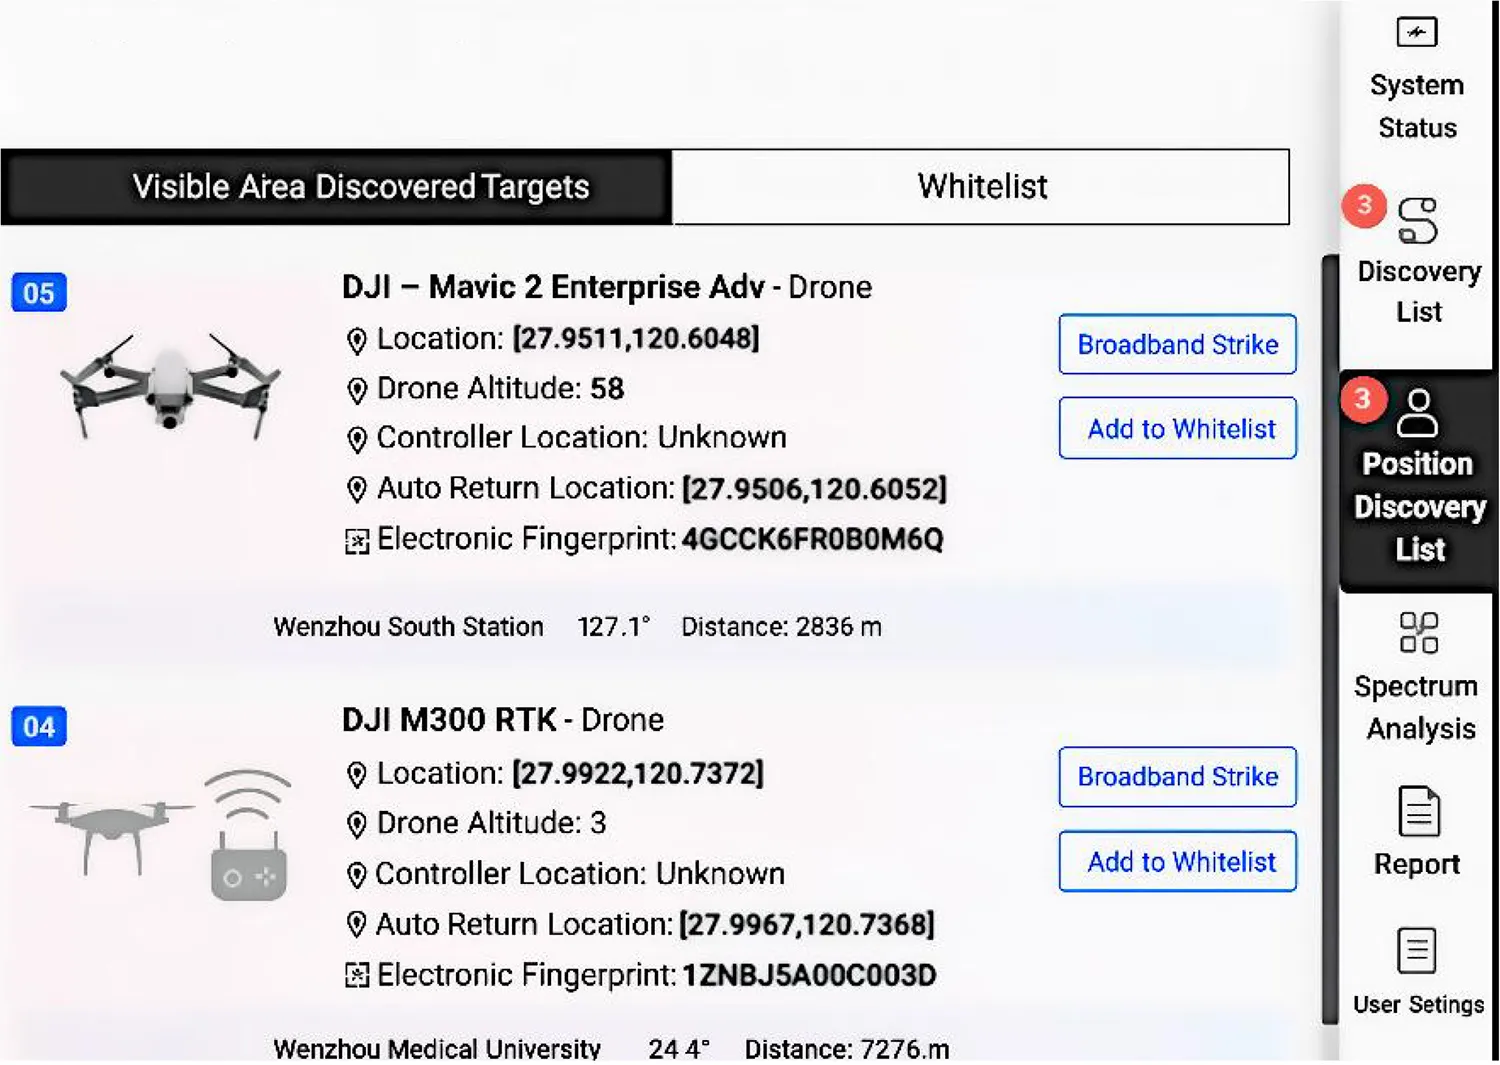Viewport: 1500px width, 1065px height.
Task: Open the Discovery List sidebar icon
Action: click(x=1417, y=221)
